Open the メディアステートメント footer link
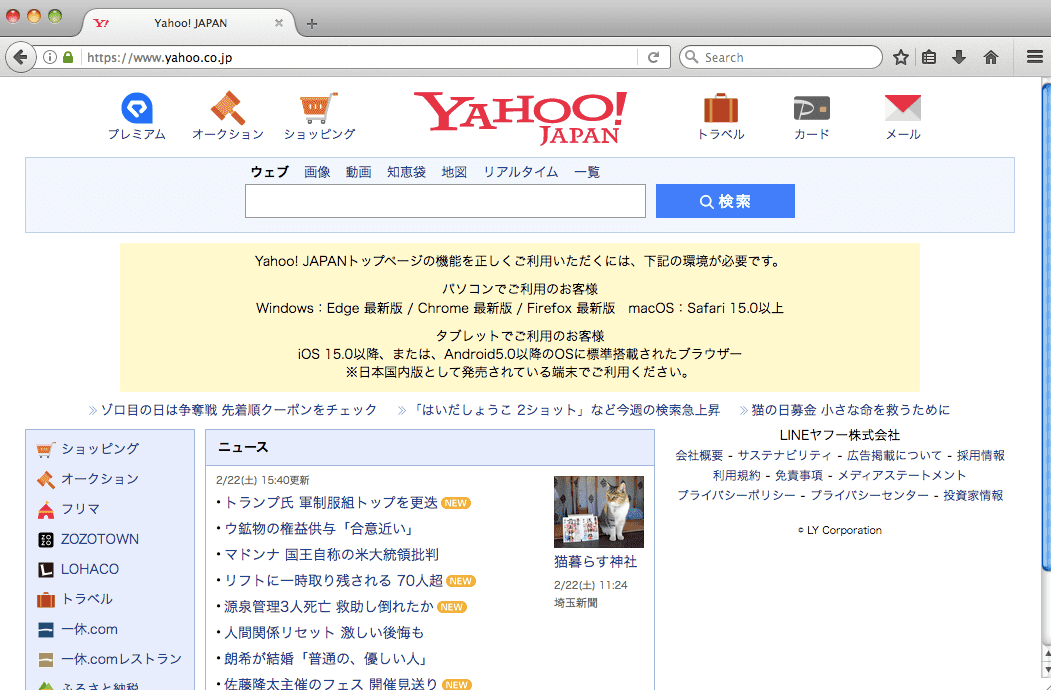Screen dimensions: 1051x690 [902, 475]
